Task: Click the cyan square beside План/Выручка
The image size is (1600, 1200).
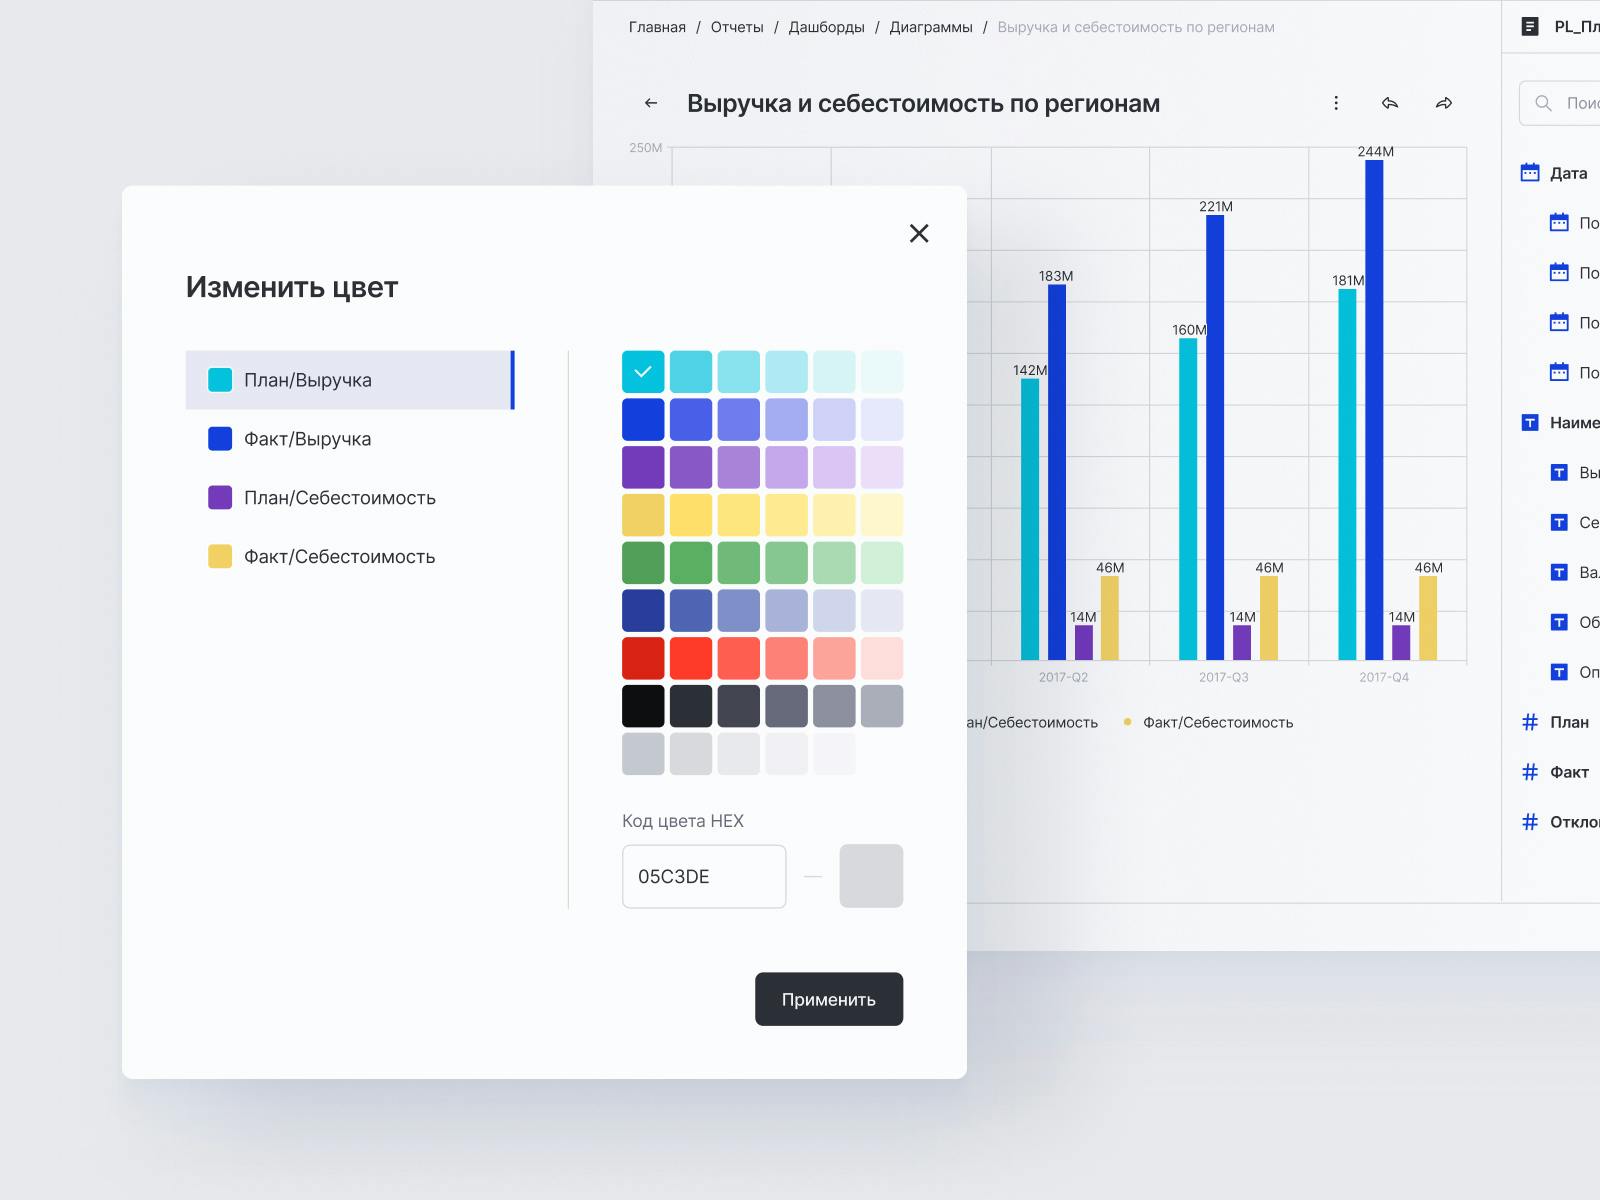Action: (220, 380)
